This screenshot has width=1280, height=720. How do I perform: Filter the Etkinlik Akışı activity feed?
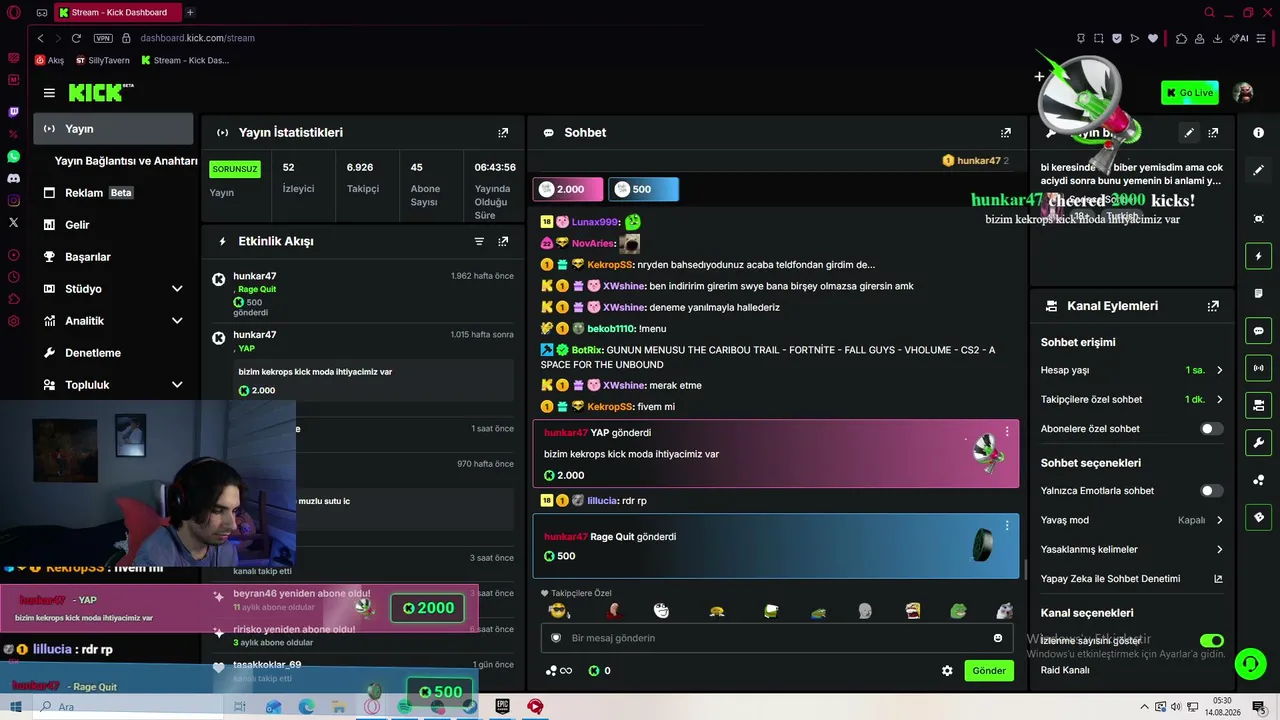(479, 241)
